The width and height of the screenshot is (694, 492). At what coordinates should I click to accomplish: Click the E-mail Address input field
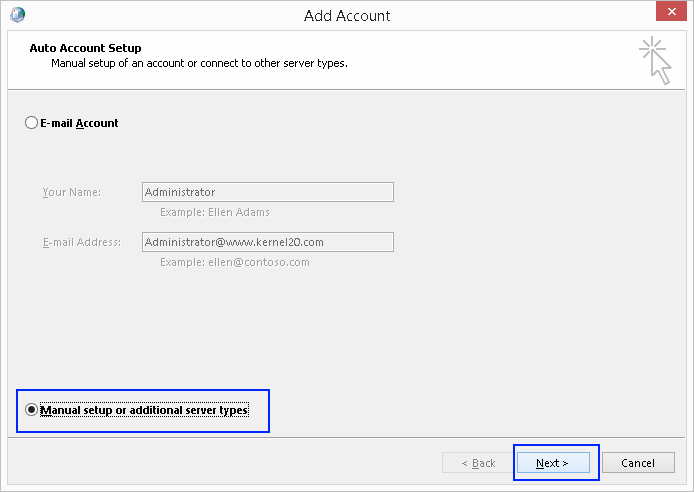(268, 242)
